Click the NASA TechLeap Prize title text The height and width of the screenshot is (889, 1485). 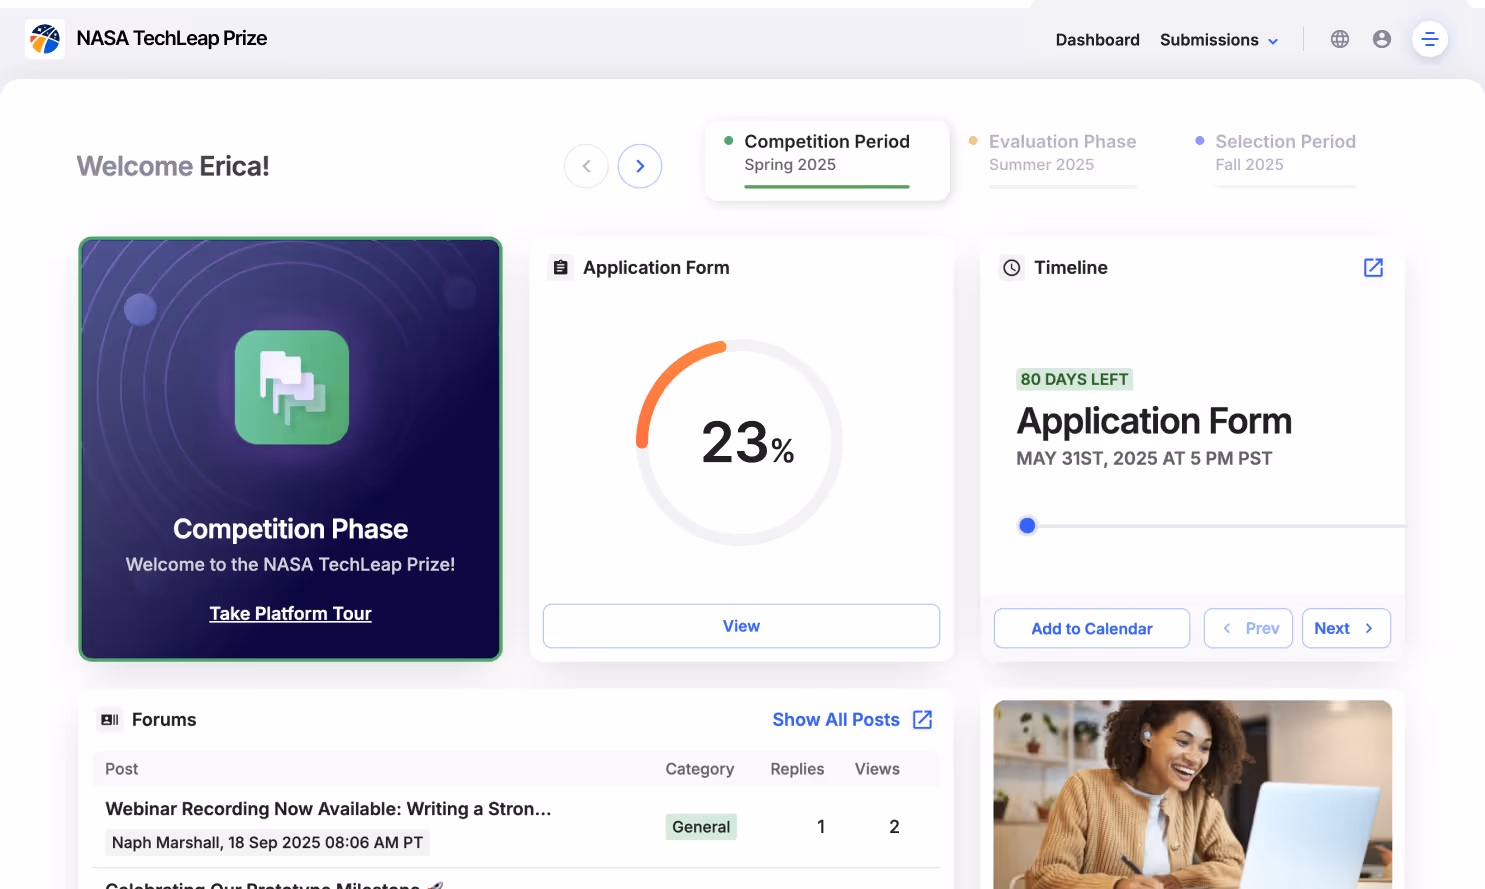(172, 38)
